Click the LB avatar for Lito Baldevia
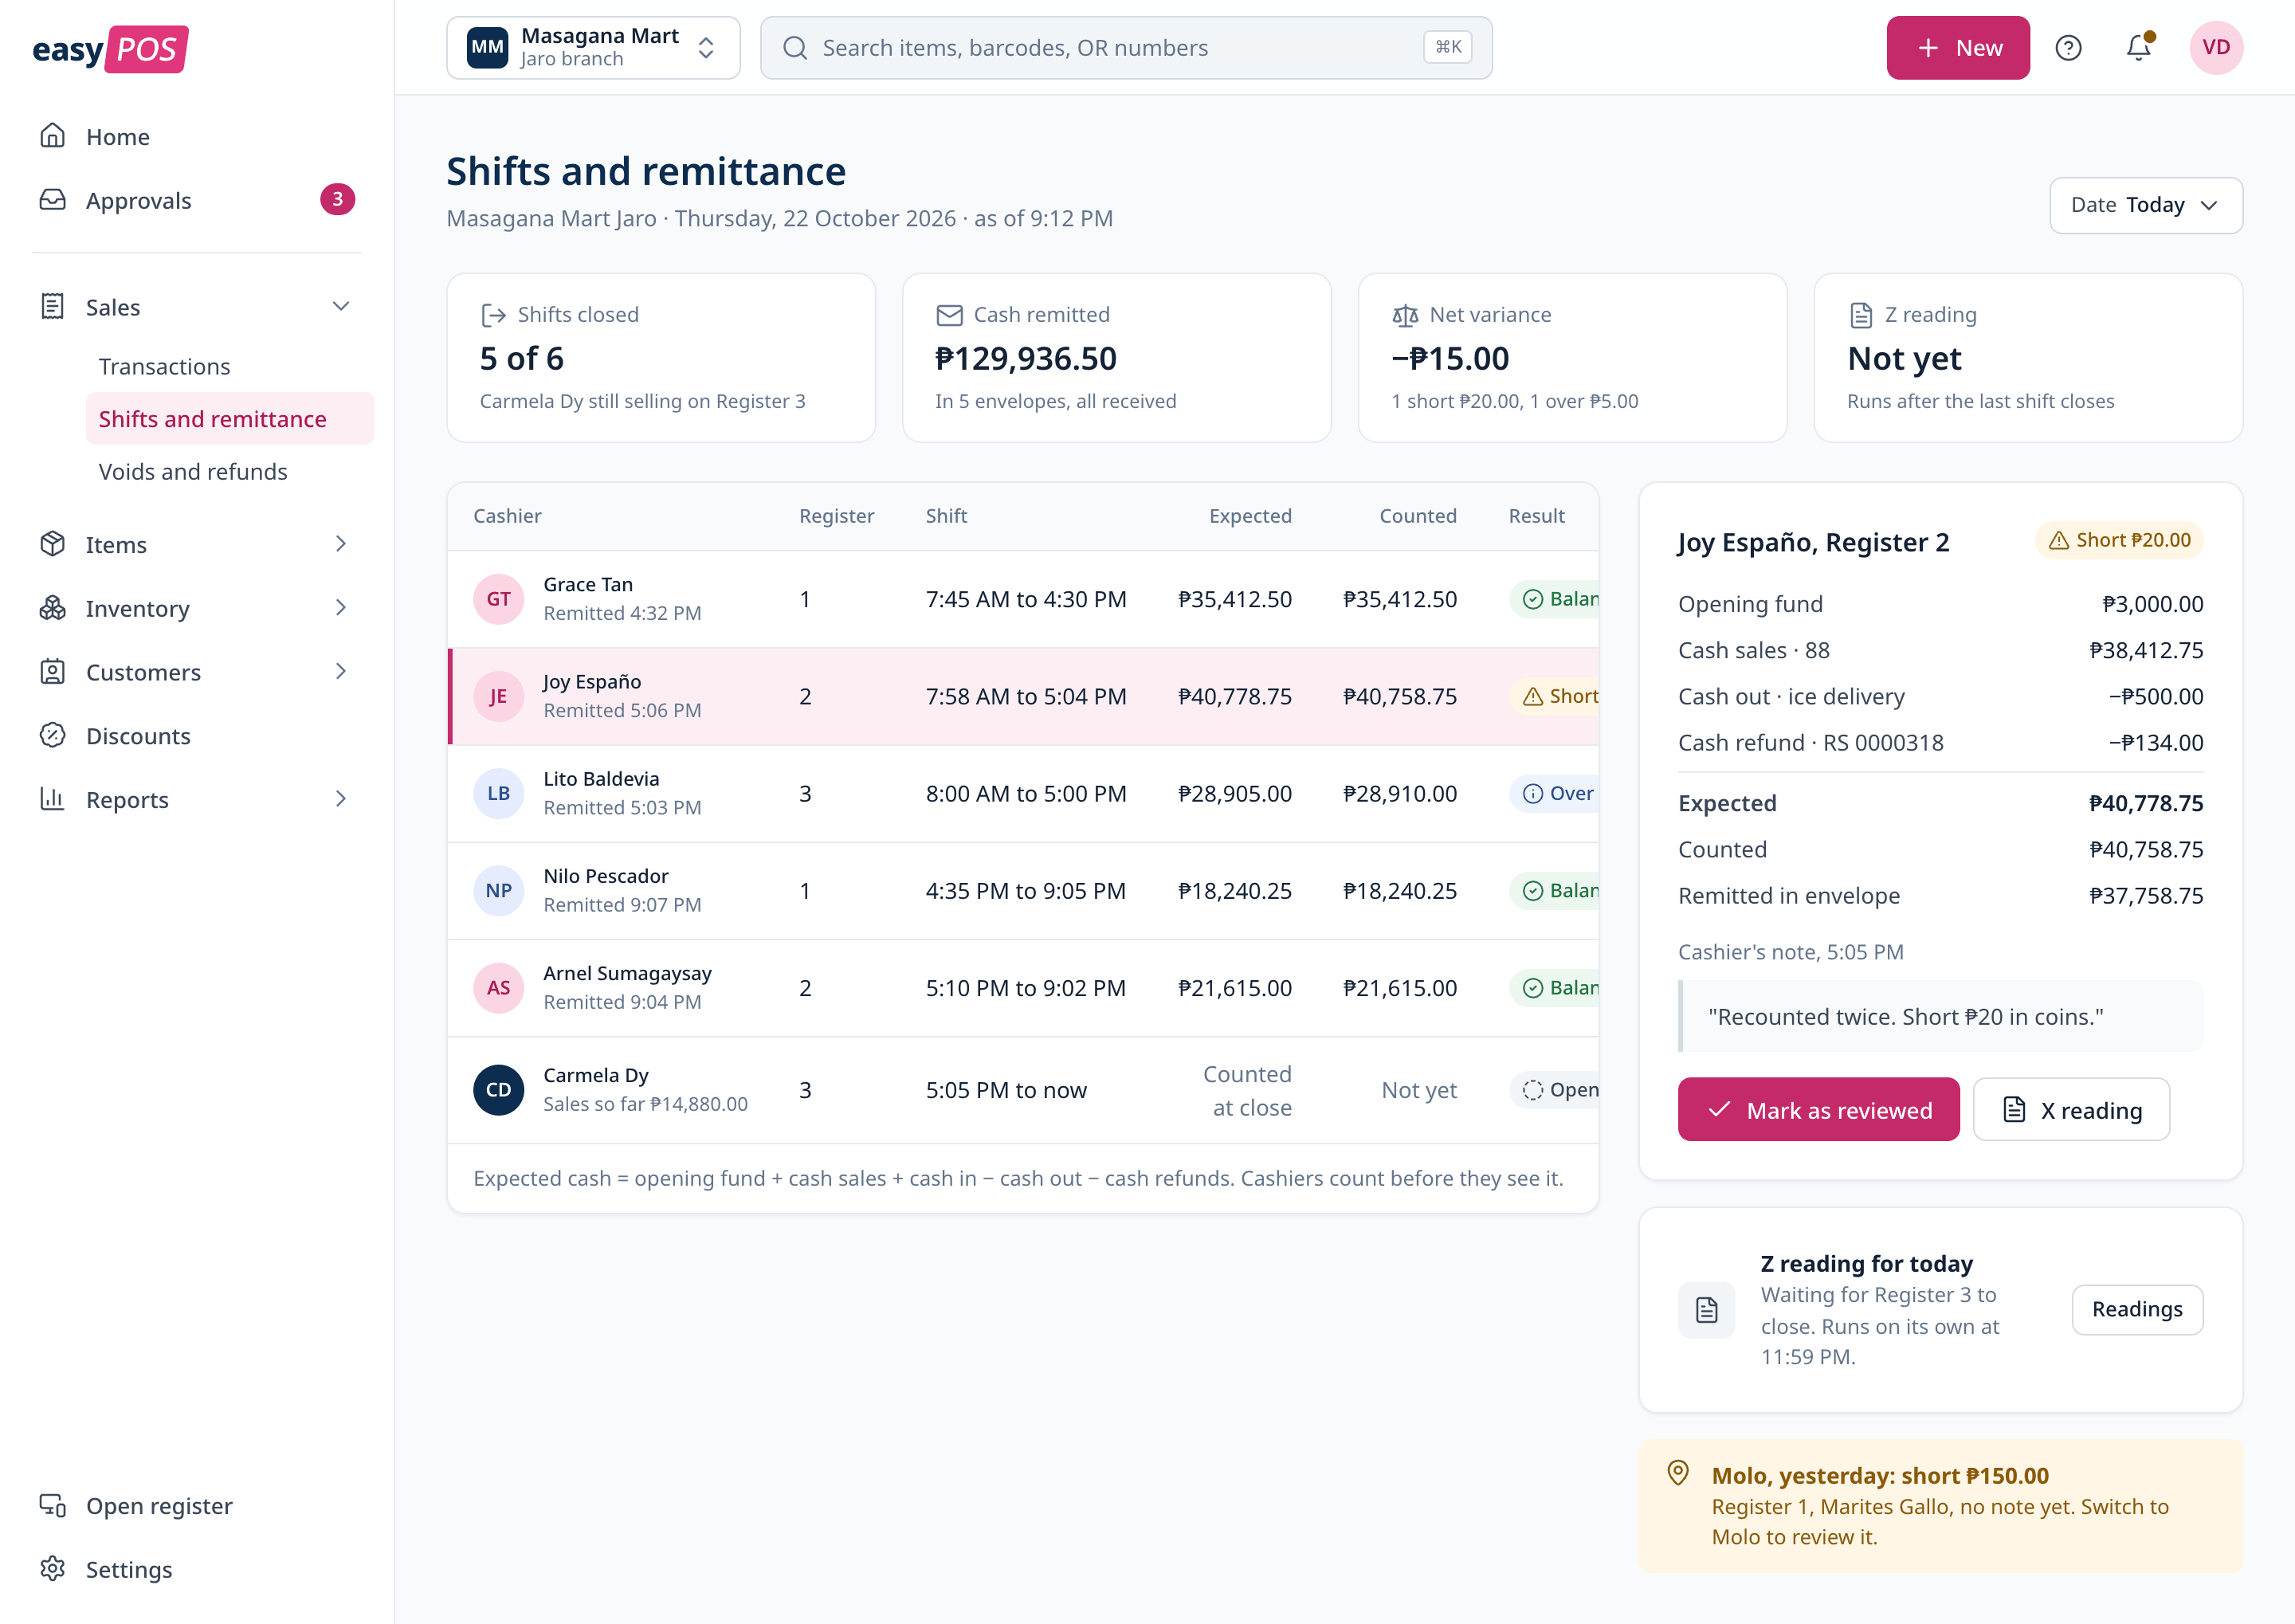2295x1624 pixels. coord(498,793)
